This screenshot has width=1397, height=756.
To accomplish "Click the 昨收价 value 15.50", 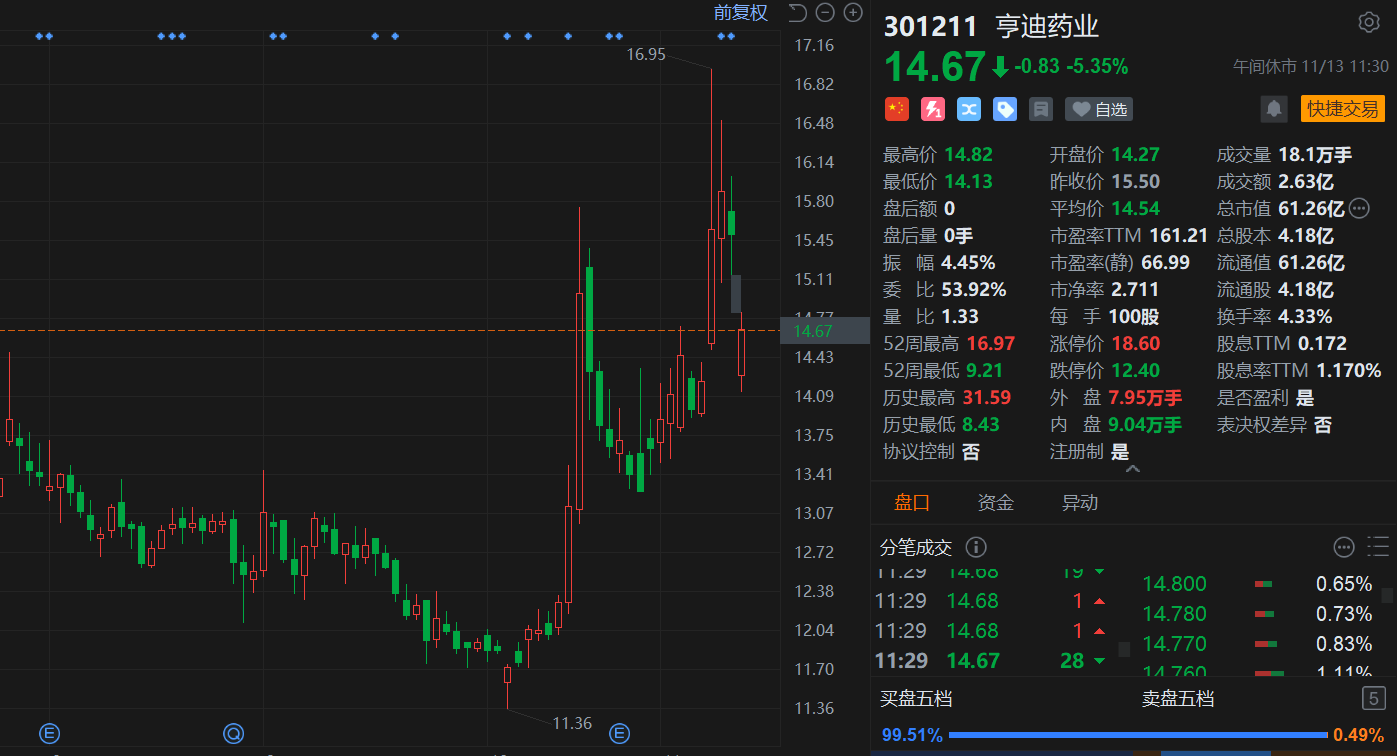I will [1135, 181].
